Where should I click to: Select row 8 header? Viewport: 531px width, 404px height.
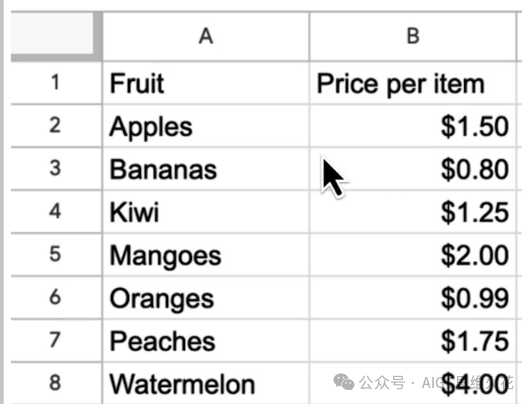coord(56,383)
